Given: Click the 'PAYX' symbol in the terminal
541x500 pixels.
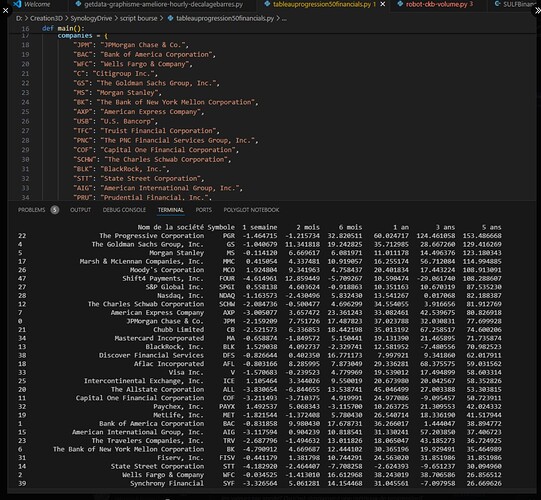Looking at the screenshot, I should click(227, 407).
